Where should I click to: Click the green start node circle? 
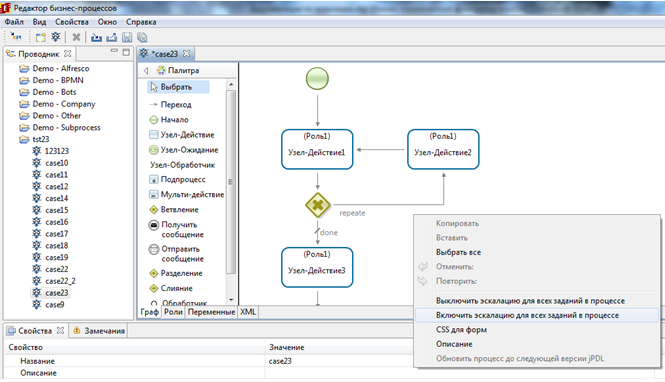click(x=317, y=78)
